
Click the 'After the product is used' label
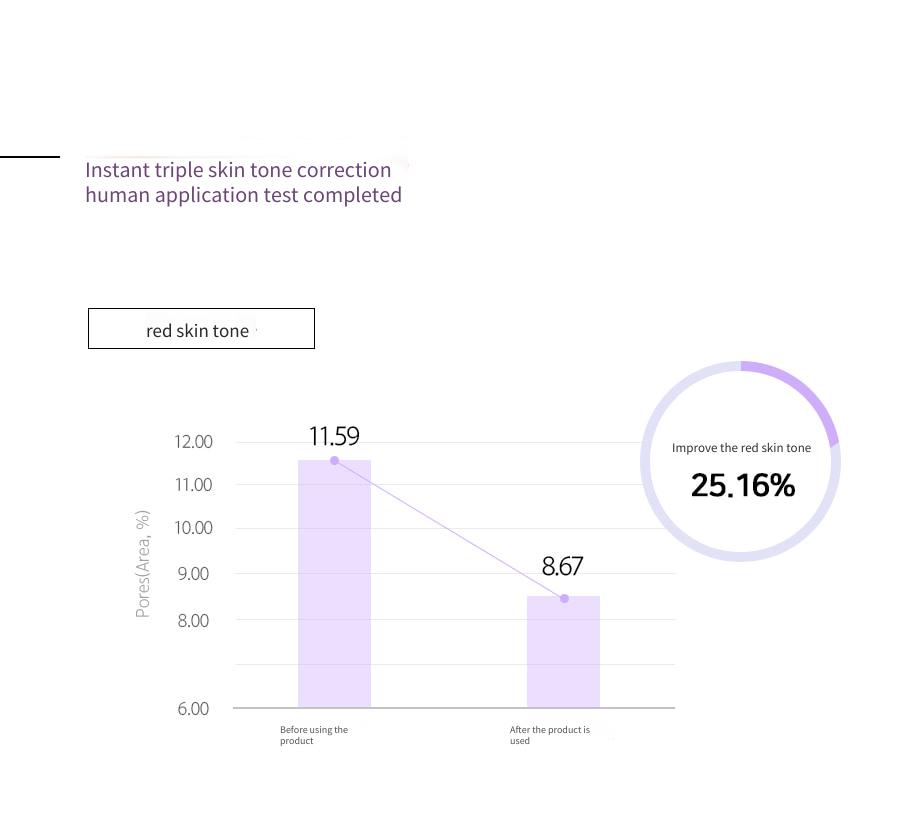click(x=550, y=735)
